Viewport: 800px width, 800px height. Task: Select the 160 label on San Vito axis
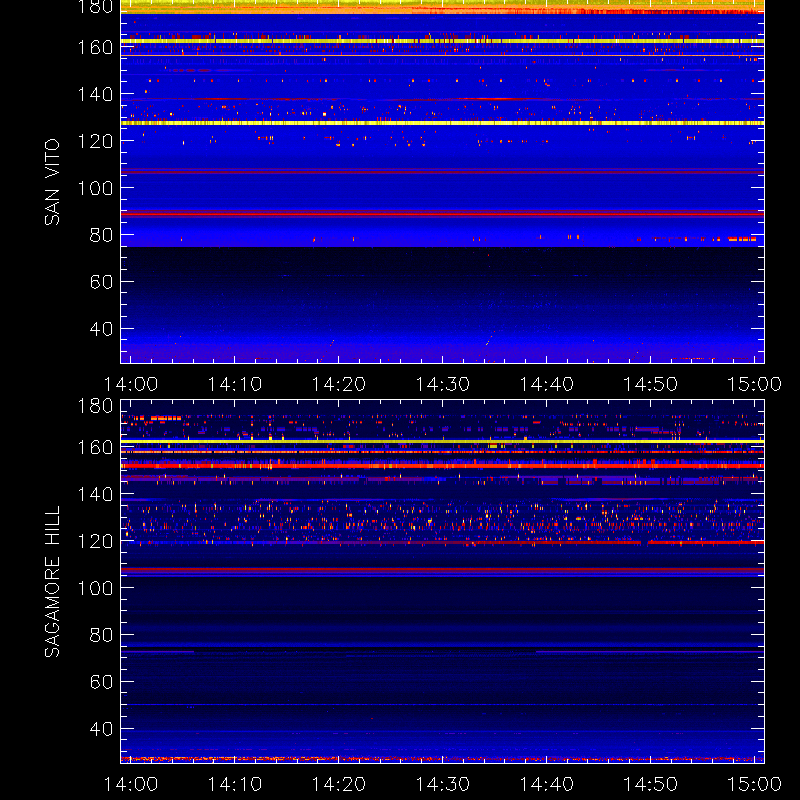[95, 47]
